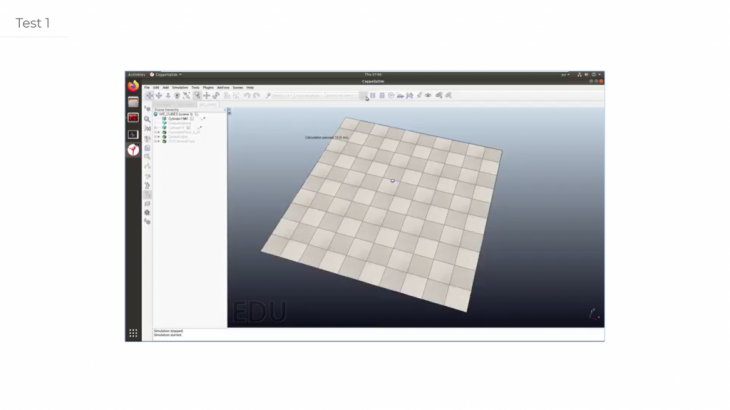Click the Firefox icon in dock
This screenshot has height=410, width=730.
pyautogui.click(x=133, y=86)
